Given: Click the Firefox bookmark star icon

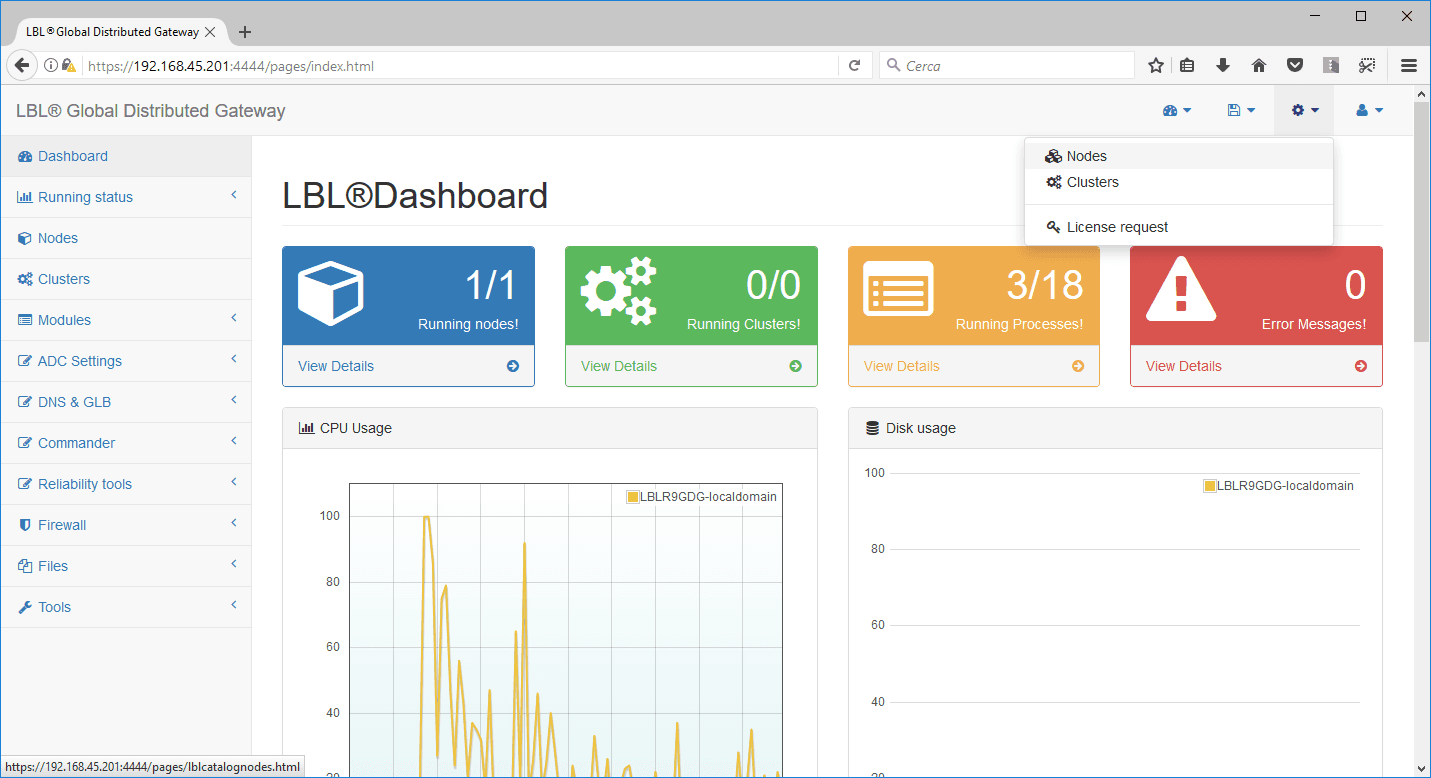Looking at the screenshot, I should click(1156, 66).
